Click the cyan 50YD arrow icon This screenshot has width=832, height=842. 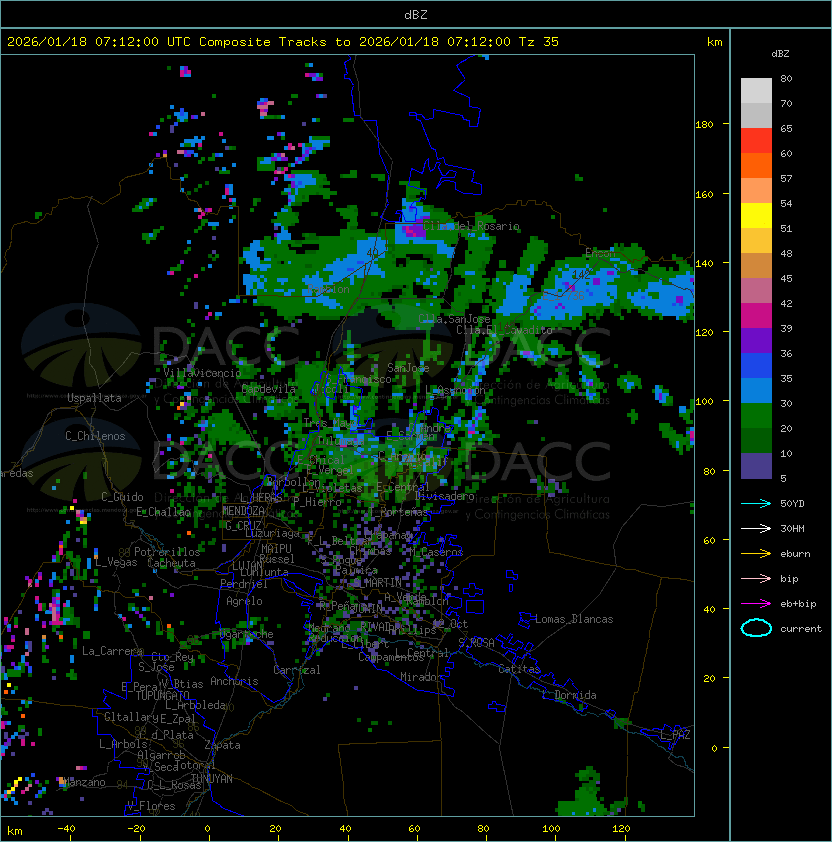click(x=756, y=503)
